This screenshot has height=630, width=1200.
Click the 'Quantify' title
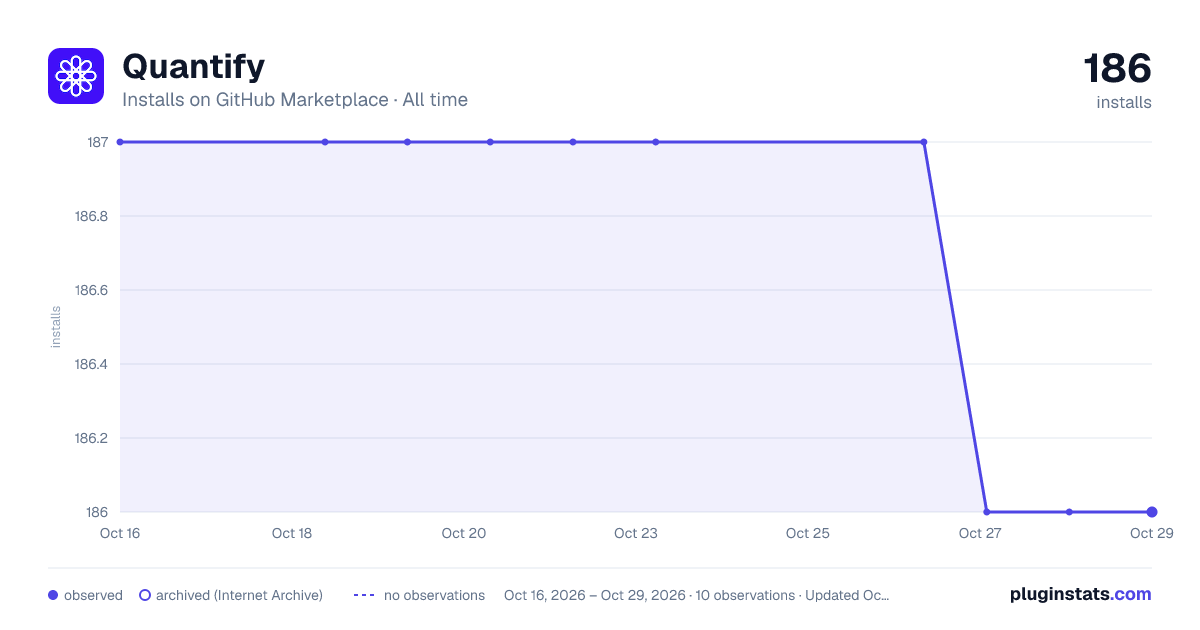tap(193, 66)
